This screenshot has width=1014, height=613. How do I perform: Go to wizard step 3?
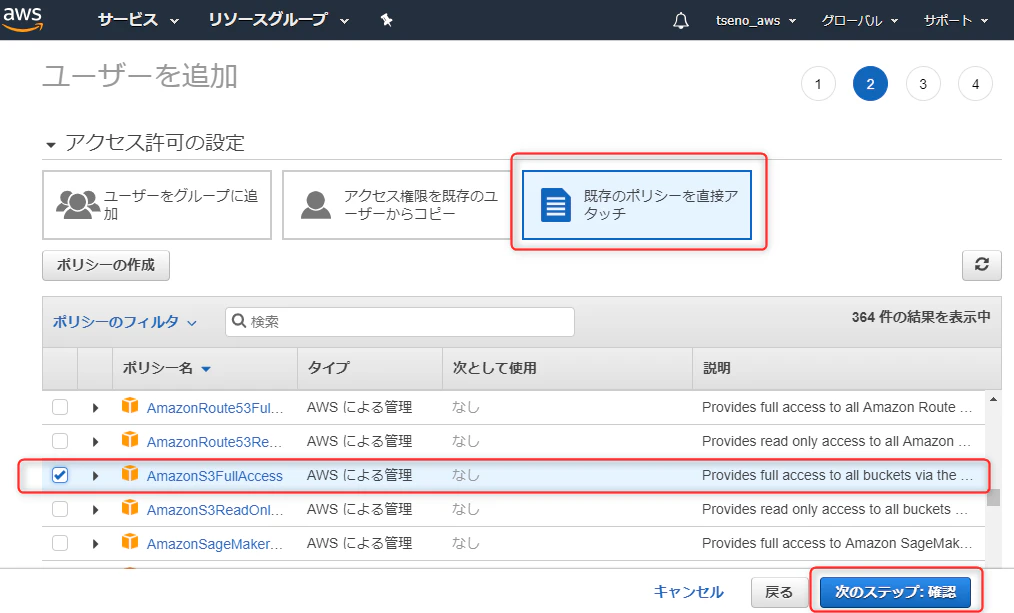pyautogui.click(x=923, y=83)
